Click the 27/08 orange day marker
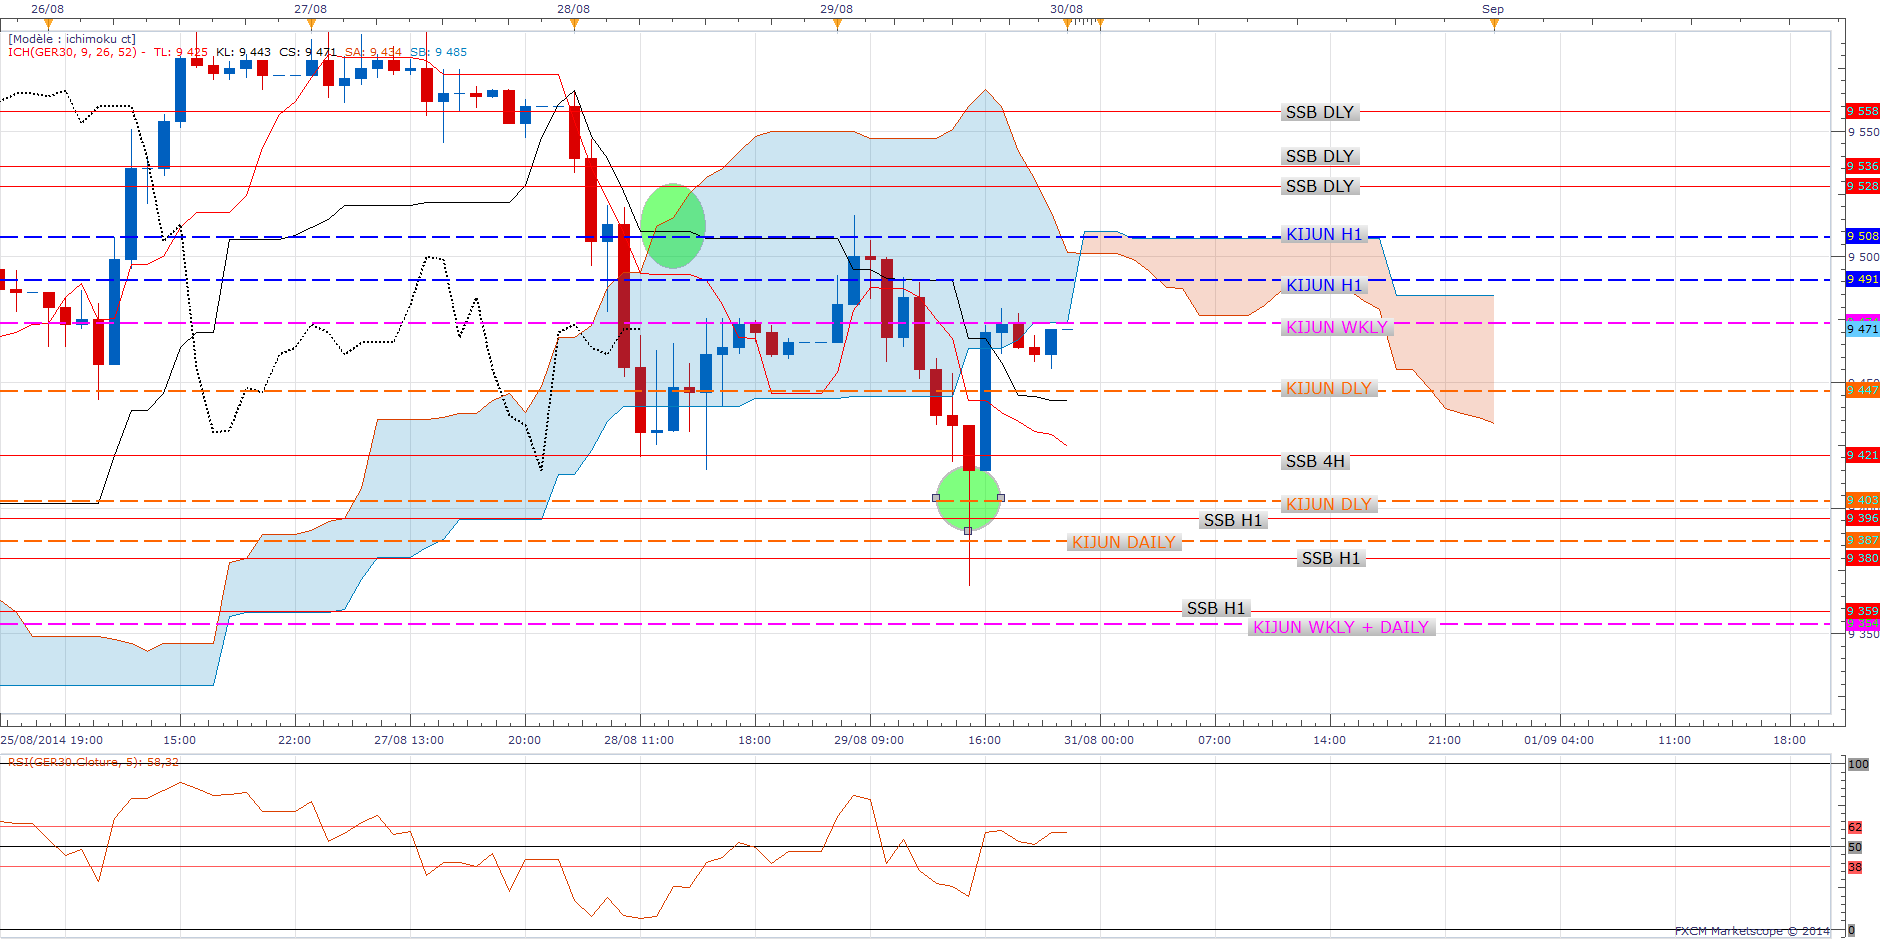Viewport: 1903px width, 940px height. pos(311,24)
